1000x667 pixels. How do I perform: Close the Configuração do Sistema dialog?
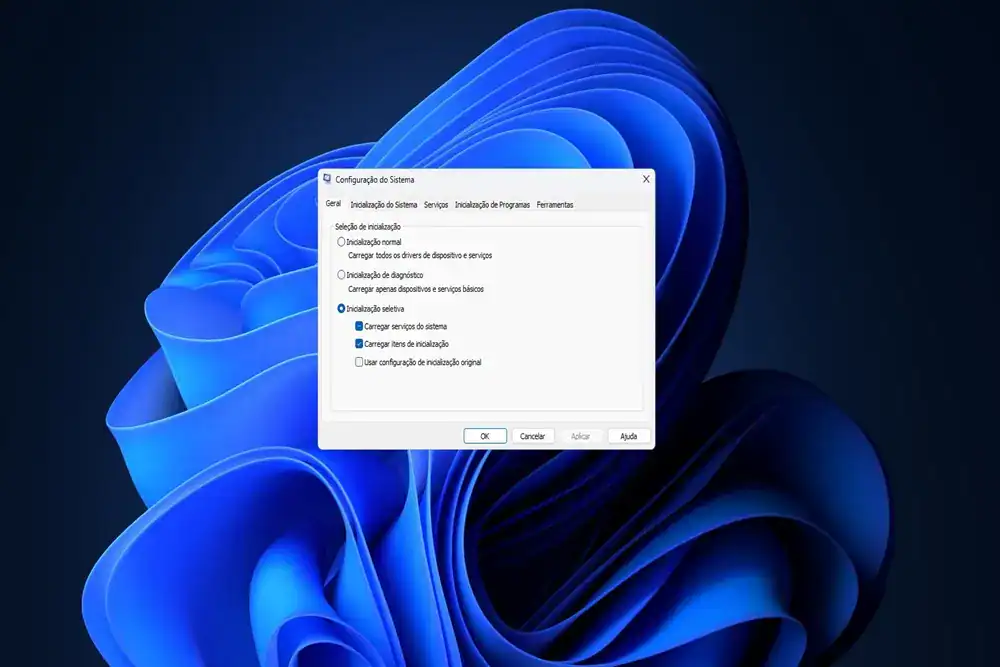pos(646,179)
